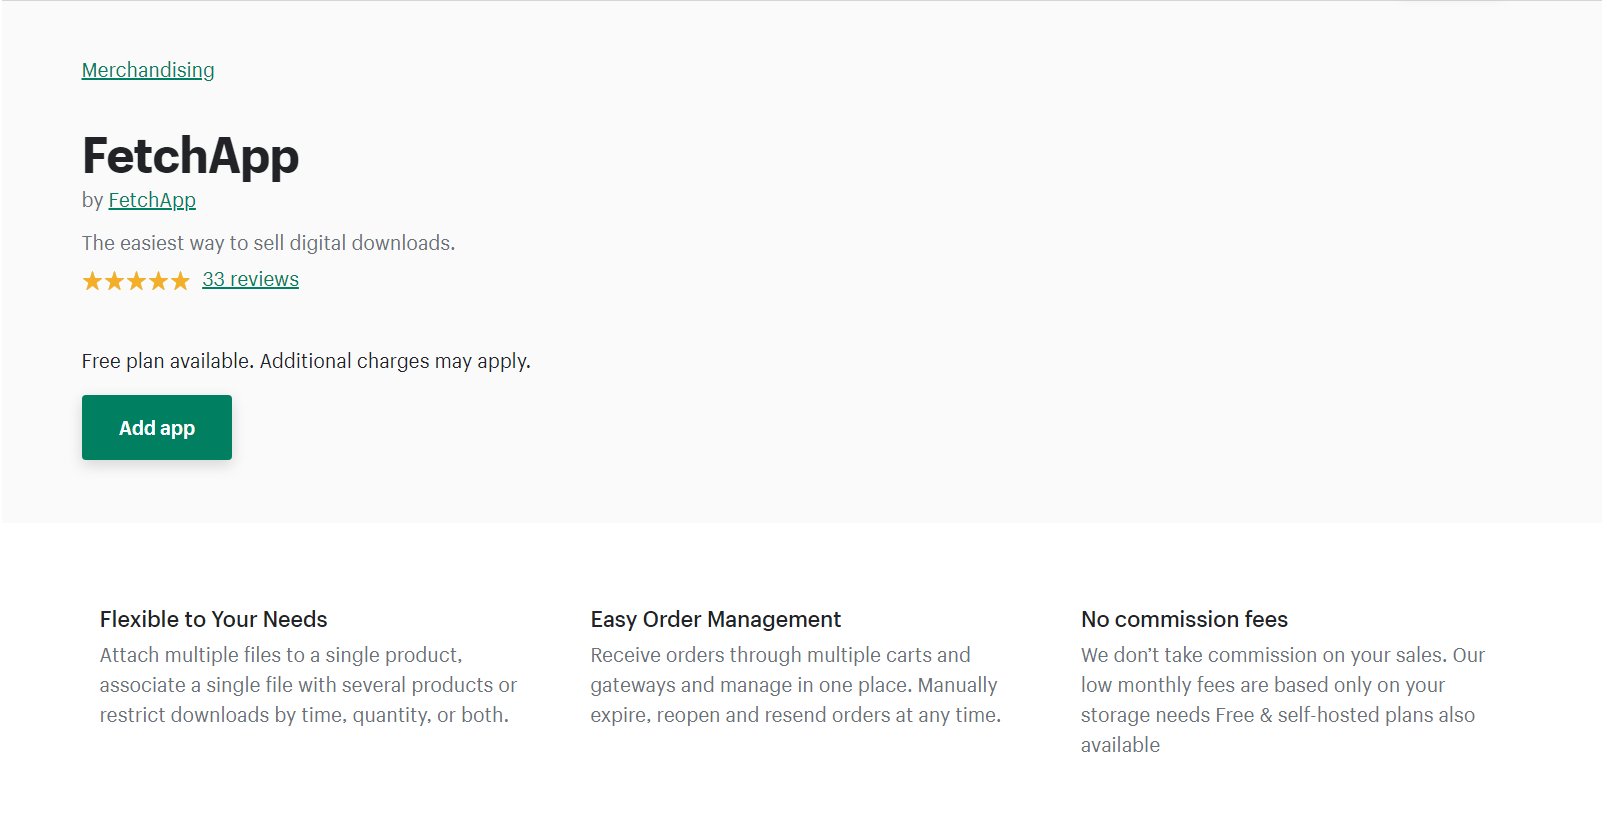Click description starting 'Attach multiple files'
1607x826 pixels.
coord(308,685)
